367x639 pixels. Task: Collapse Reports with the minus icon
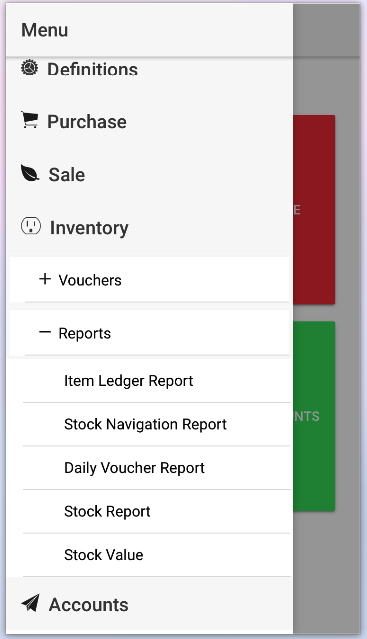click(x=45, y=332)
